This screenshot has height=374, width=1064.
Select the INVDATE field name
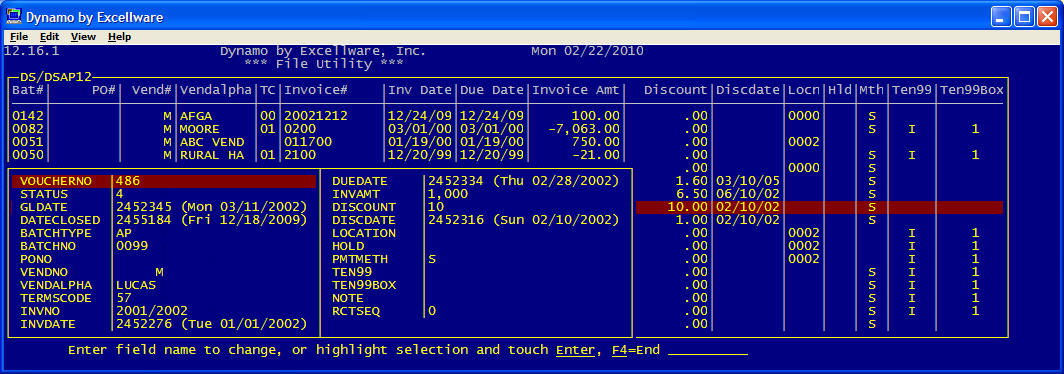(47, 324)
